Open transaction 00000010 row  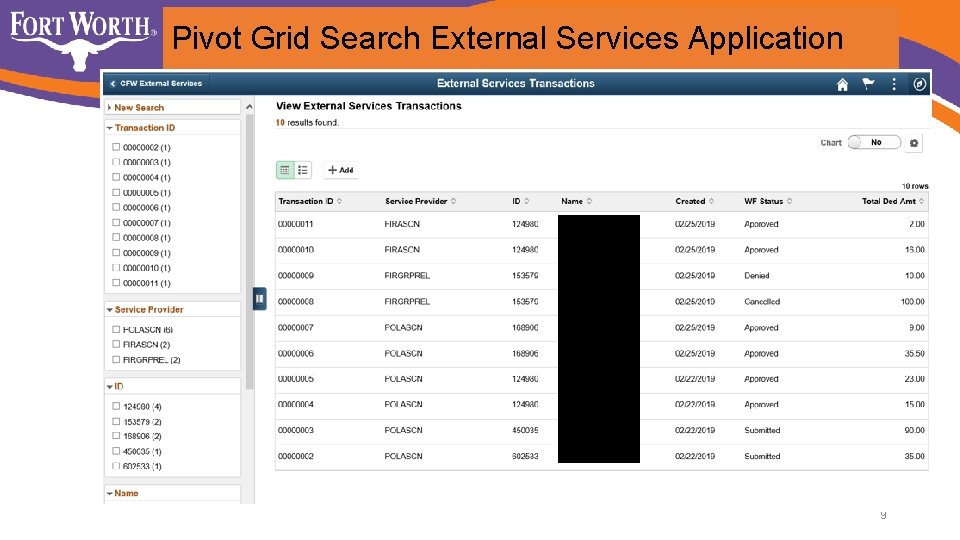pos(602,250)
